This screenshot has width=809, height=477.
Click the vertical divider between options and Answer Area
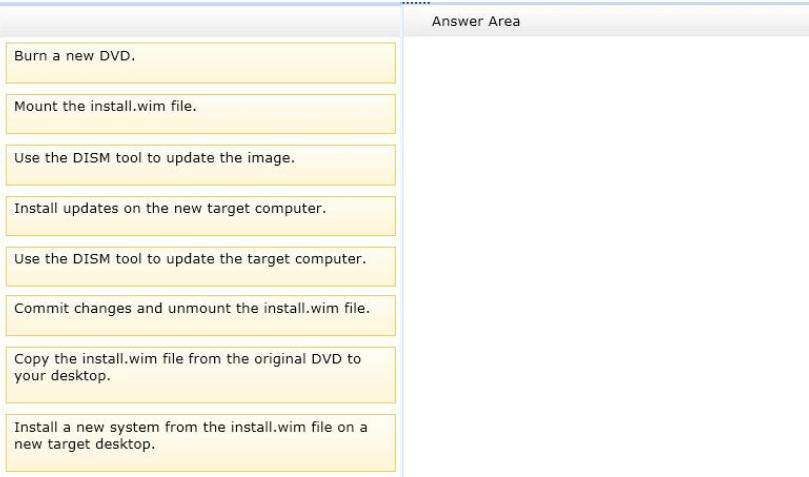pyautogui.click(x=402, y=241)
